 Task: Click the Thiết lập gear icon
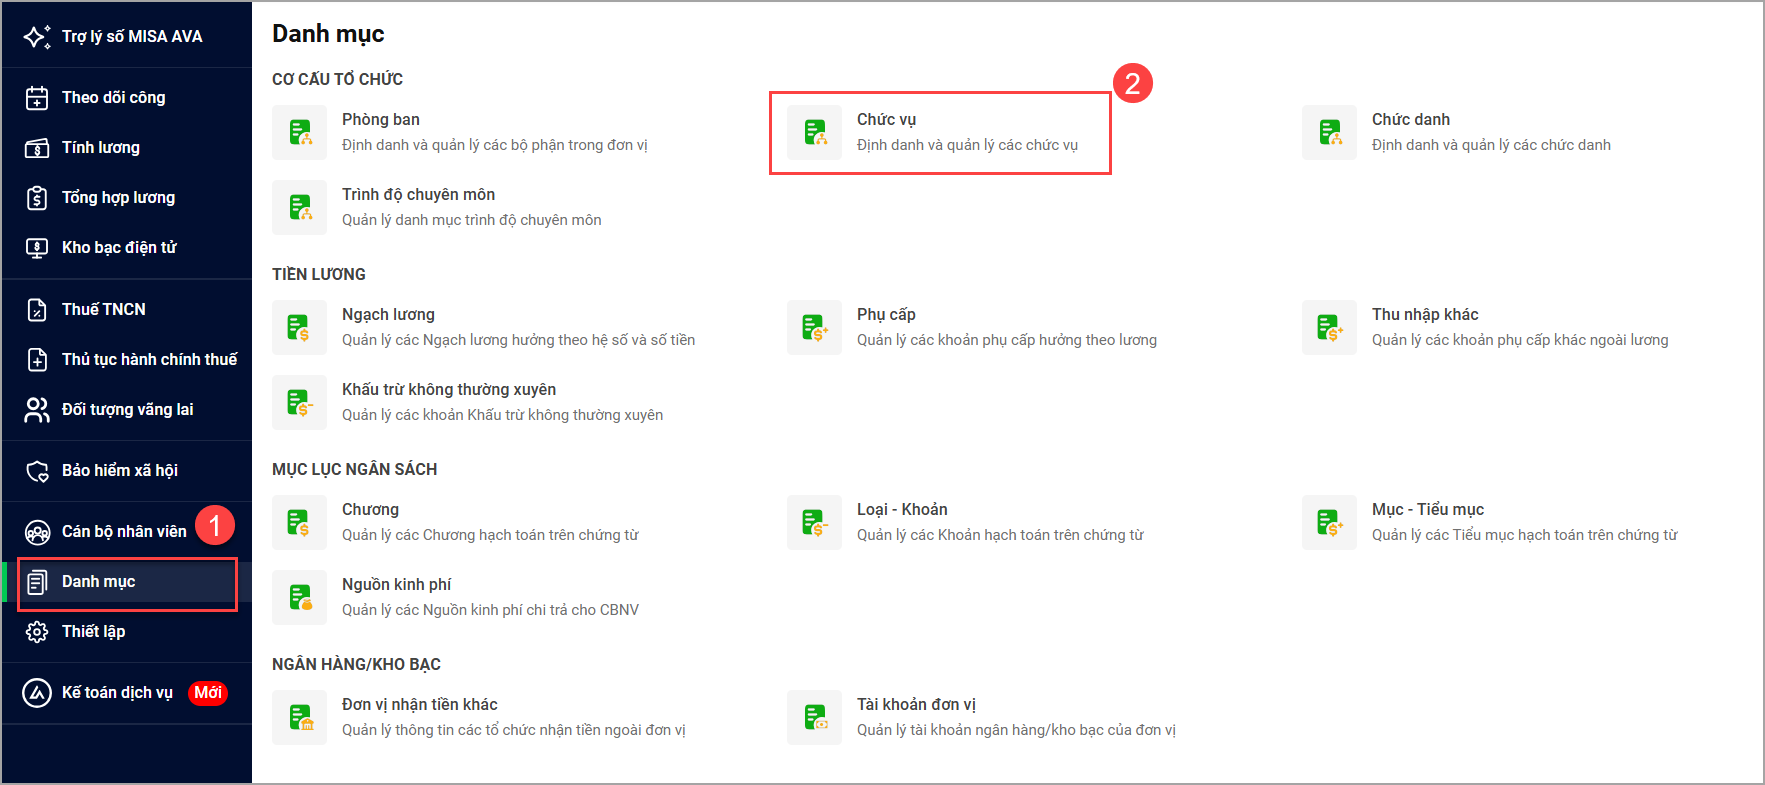click(37, 632)
